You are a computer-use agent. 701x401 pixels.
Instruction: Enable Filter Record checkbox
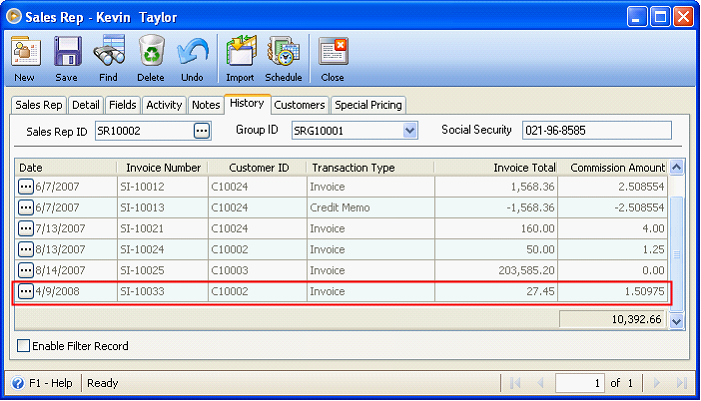coord(23,346)
